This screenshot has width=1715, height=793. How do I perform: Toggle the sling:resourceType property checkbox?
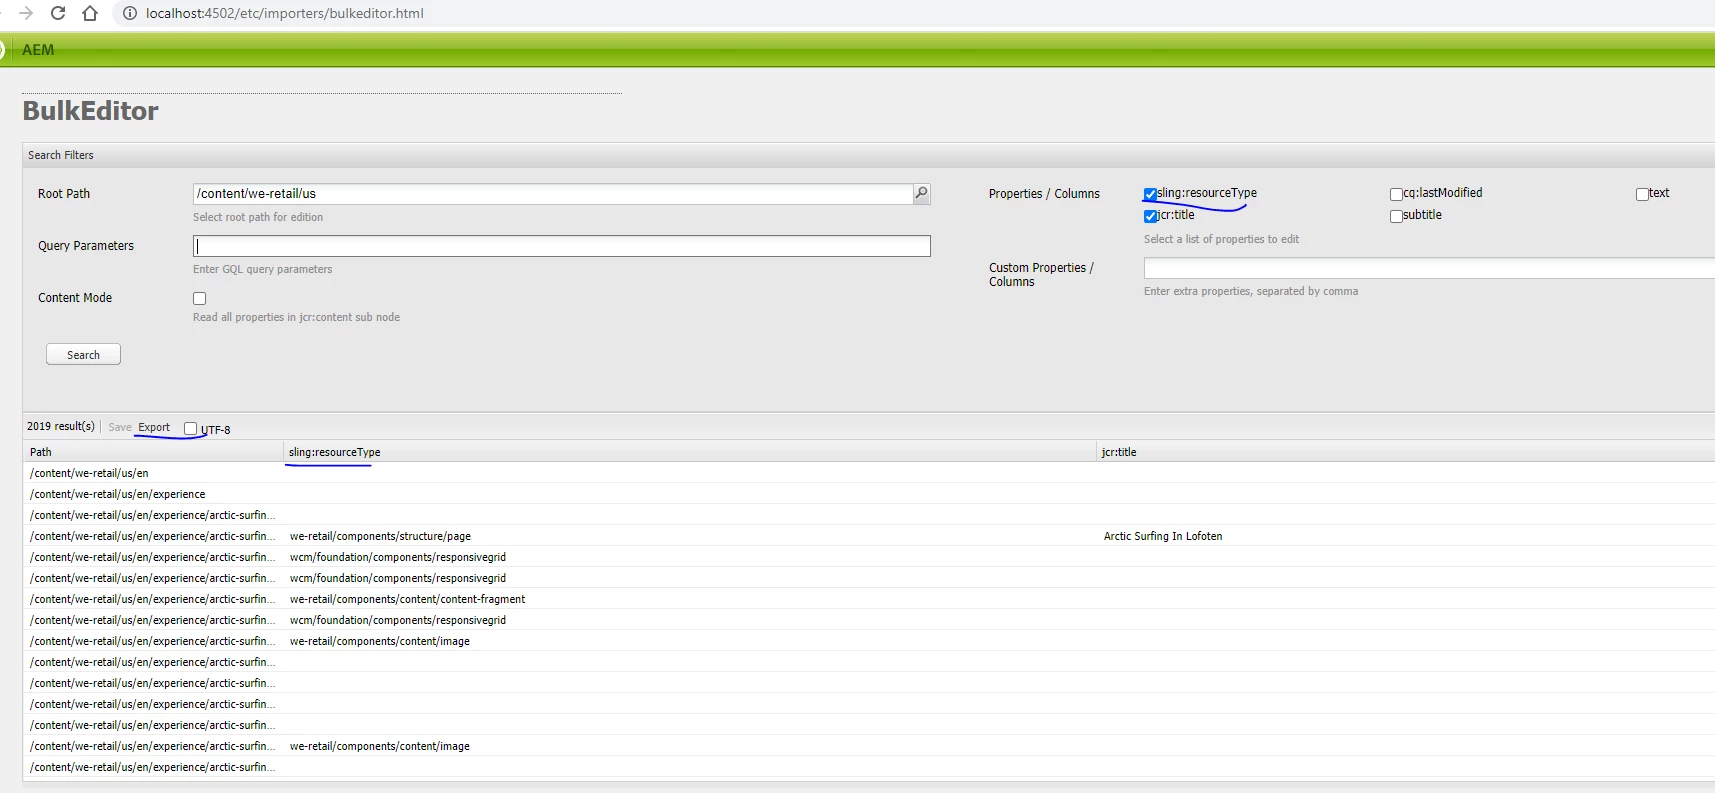pos(1150,194)
